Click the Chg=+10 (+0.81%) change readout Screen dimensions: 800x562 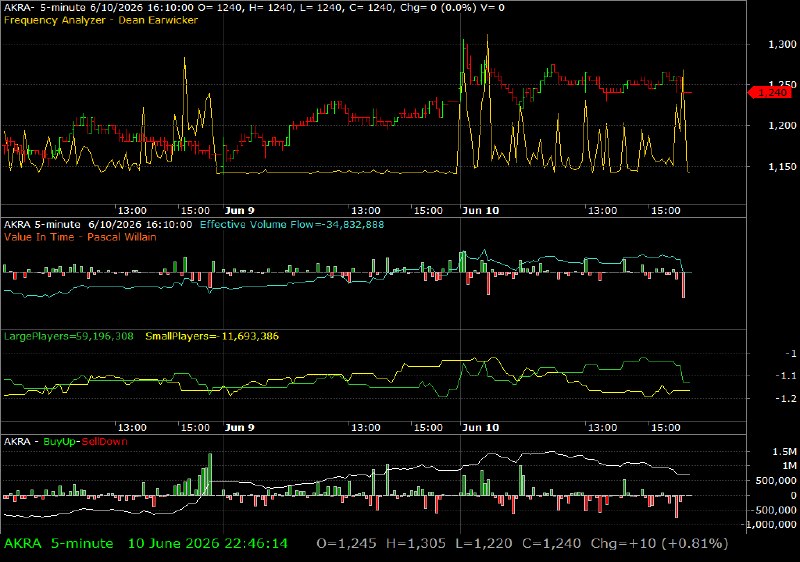coord(659,544)
